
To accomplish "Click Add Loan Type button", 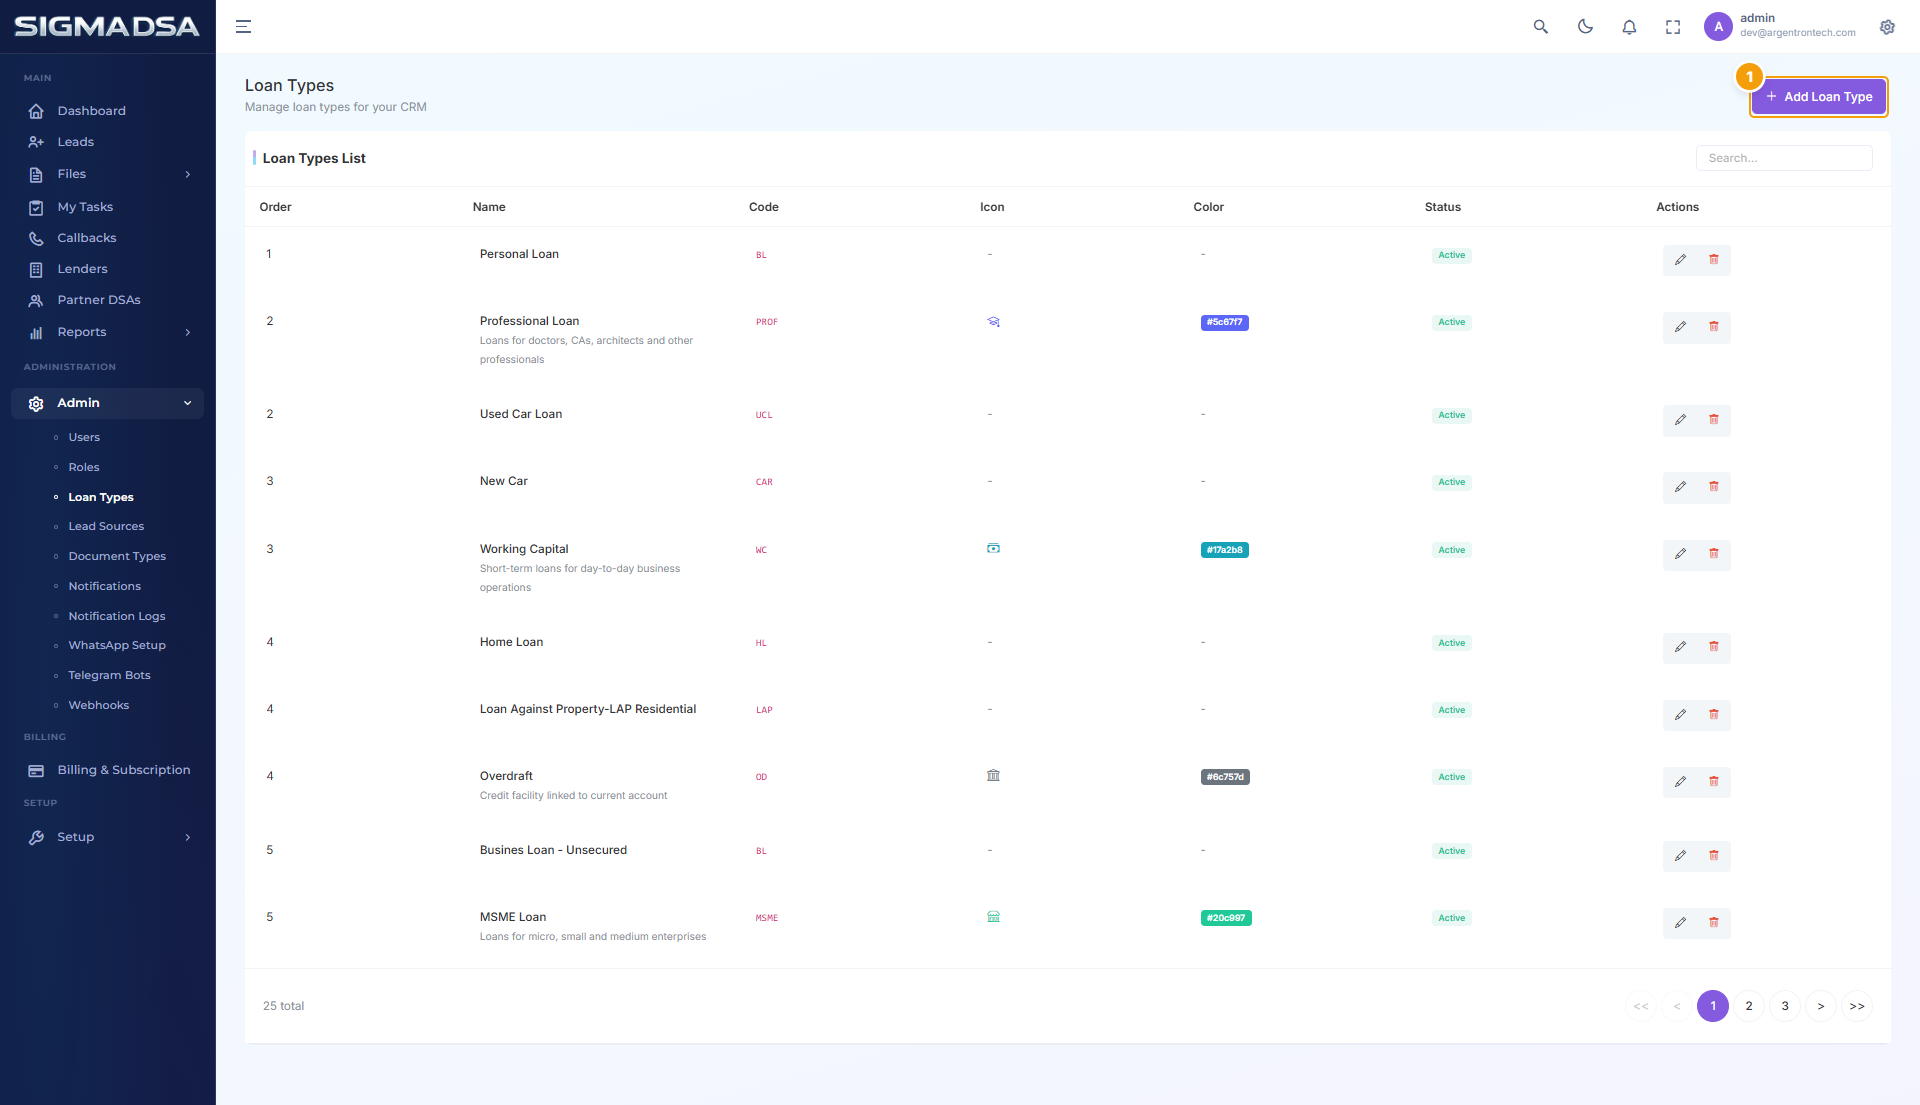I will pyautogui.click(x=1818, y=97).
